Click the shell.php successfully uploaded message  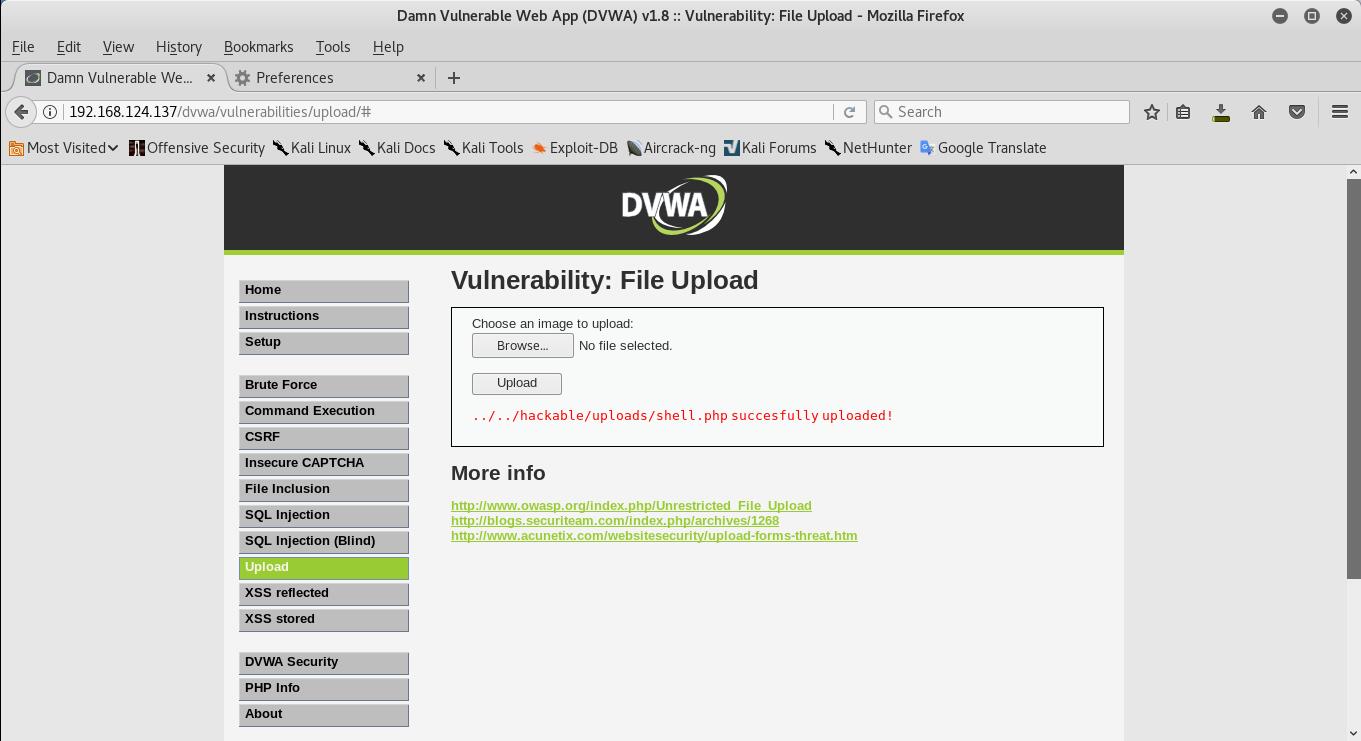point(683,416)
